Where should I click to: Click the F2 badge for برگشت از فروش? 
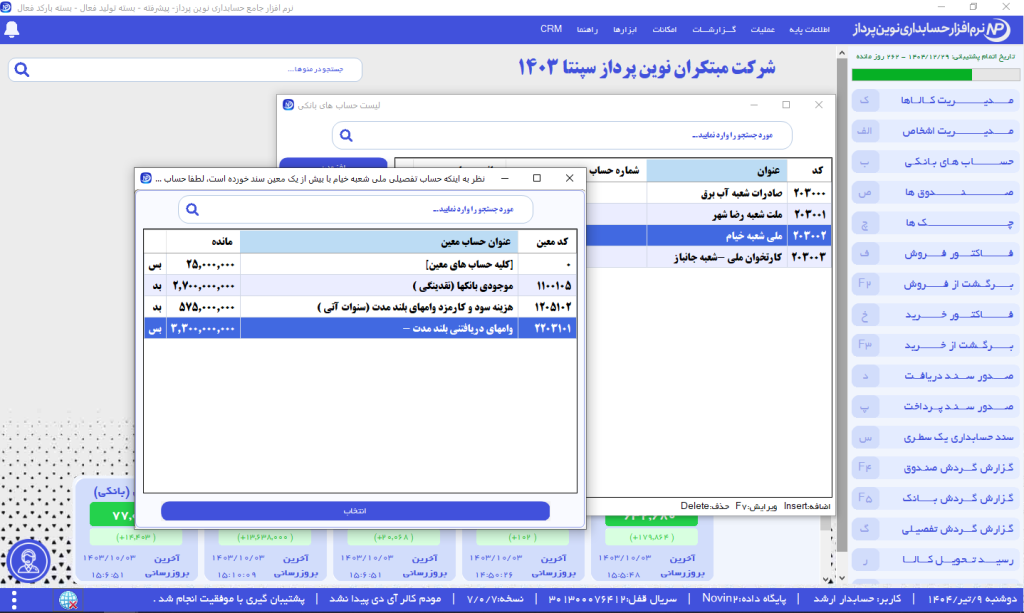tap(865, 284)
